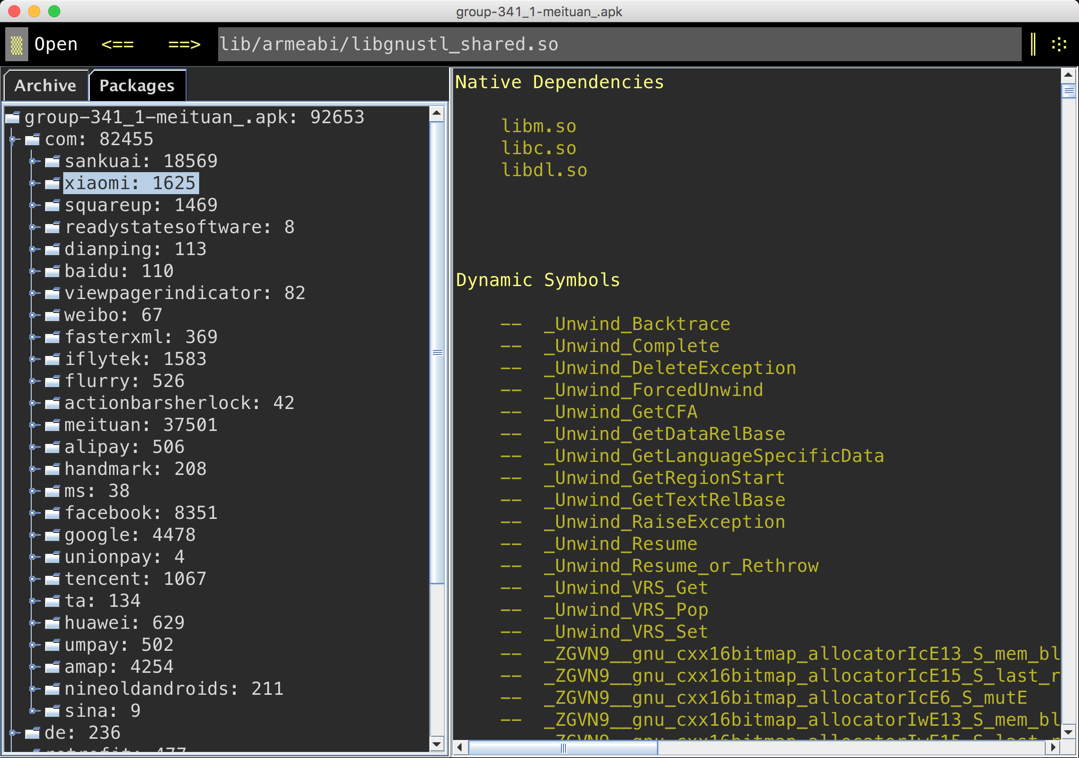Click the folder icon for unionpay
Viewport: 1079px width, 758px height.
[x=52, y=558]
